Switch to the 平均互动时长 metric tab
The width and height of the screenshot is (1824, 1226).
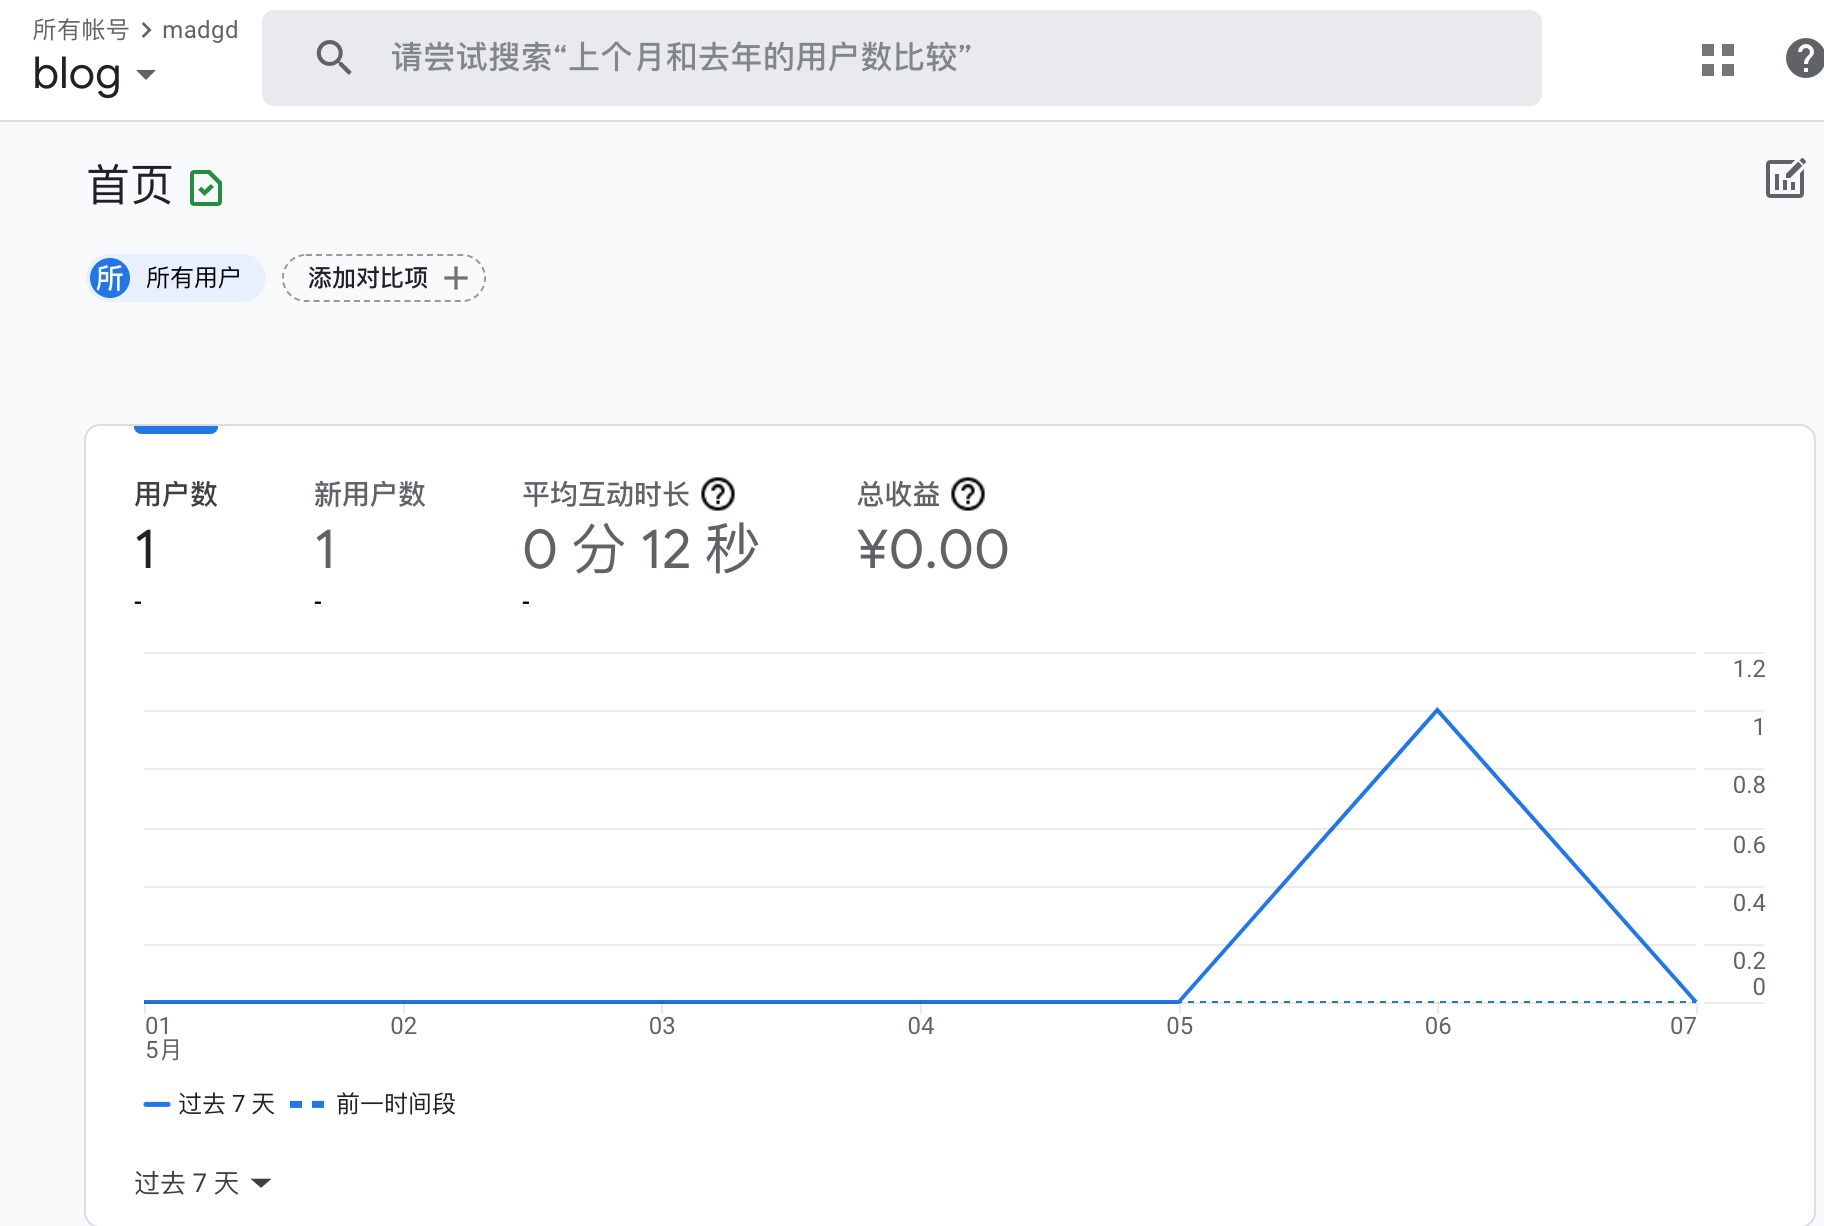point(606,494)
